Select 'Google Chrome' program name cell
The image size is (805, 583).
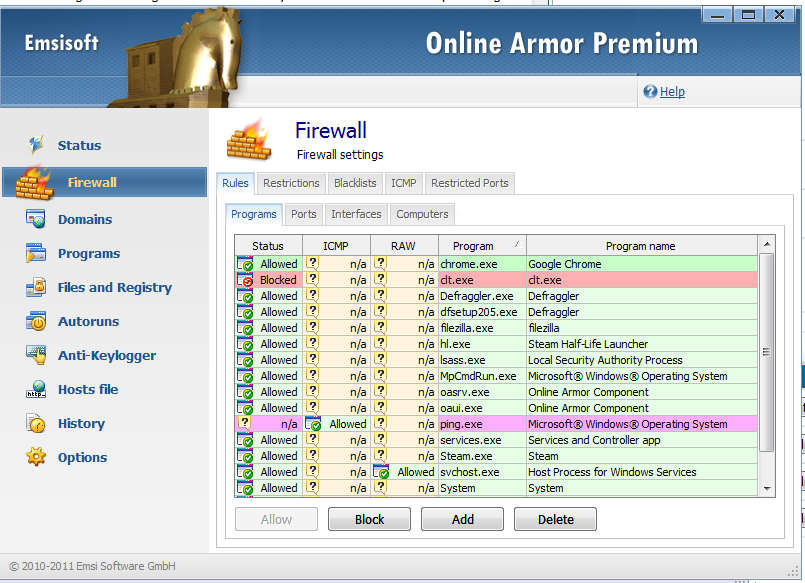[642, 264]
